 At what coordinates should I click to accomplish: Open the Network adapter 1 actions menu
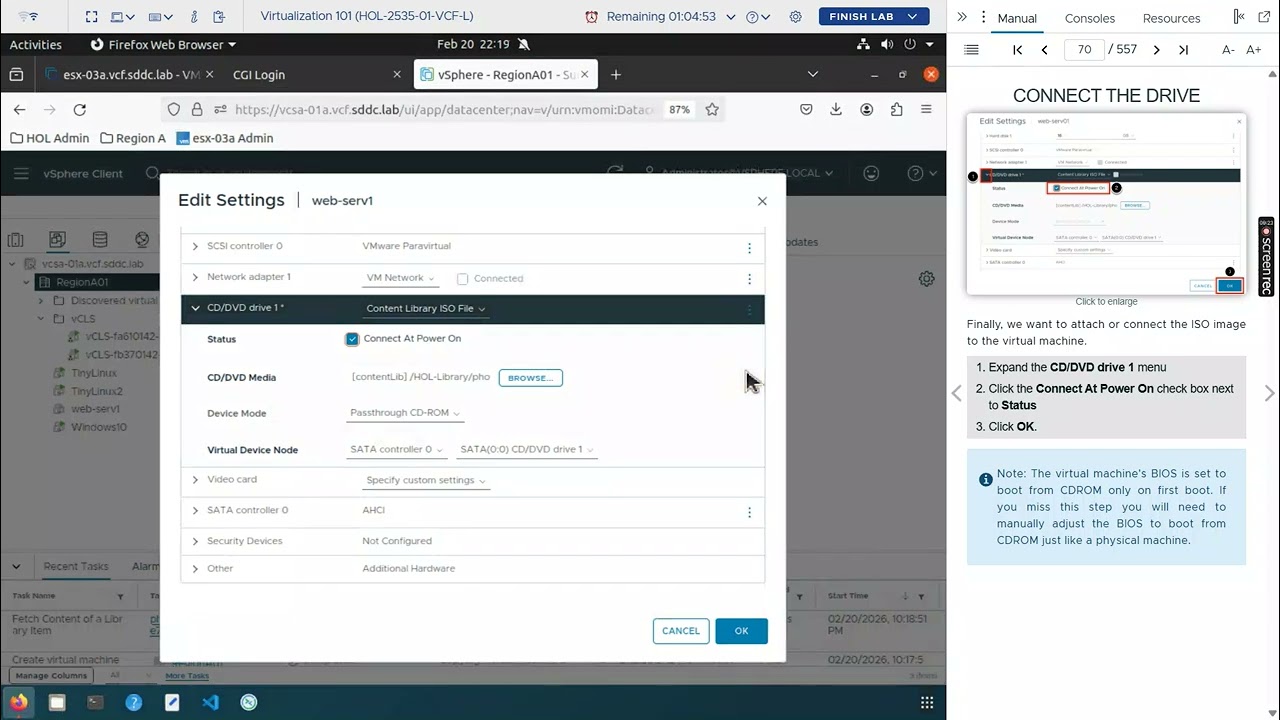749,279
